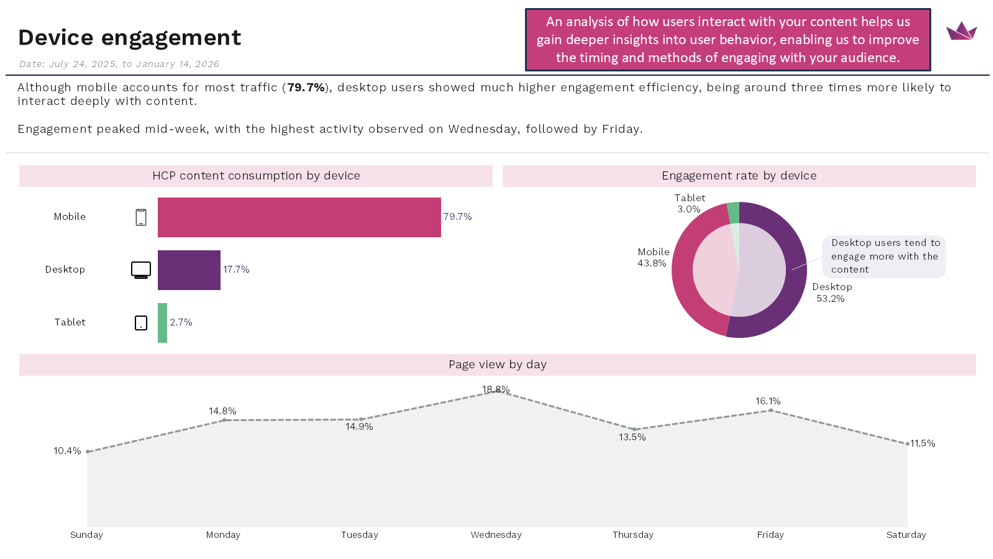
Task: Select the purple Desktop bar
Action: pyautogui.click(x=189, y=270)
